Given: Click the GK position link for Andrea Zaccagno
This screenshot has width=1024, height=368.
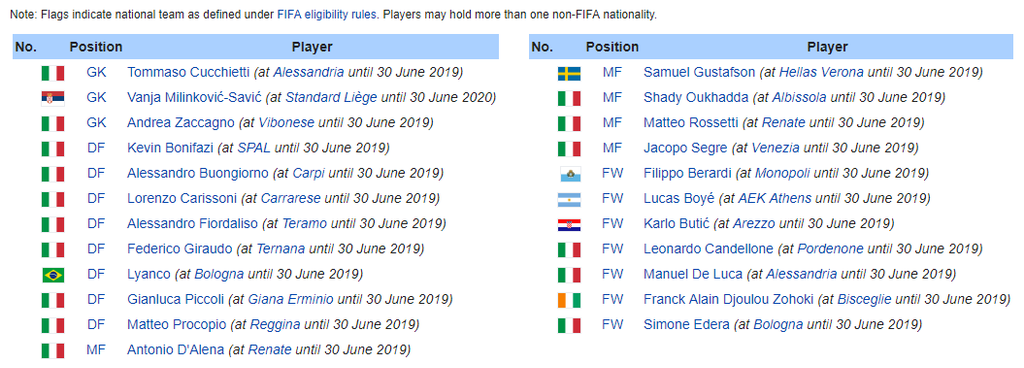Looking at the screenshot, I should pyautogui.click(x=96, y=123).
